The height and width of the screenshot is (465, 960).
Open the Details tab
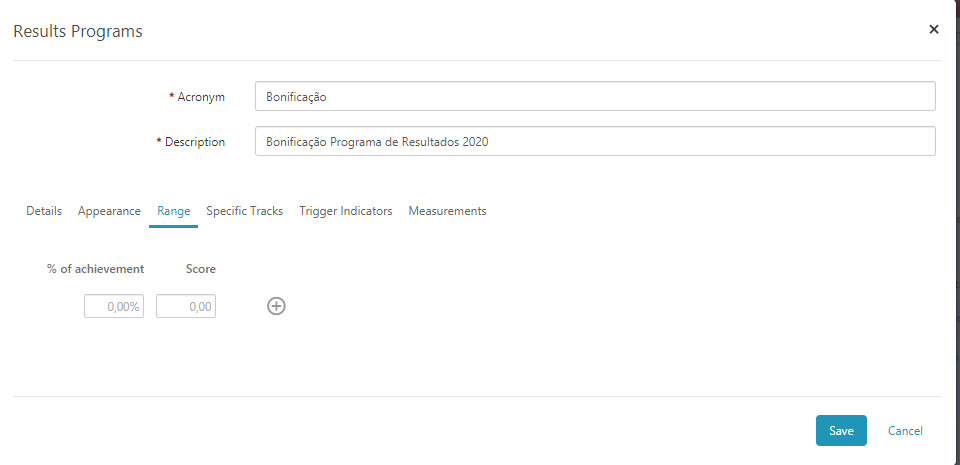44,211
